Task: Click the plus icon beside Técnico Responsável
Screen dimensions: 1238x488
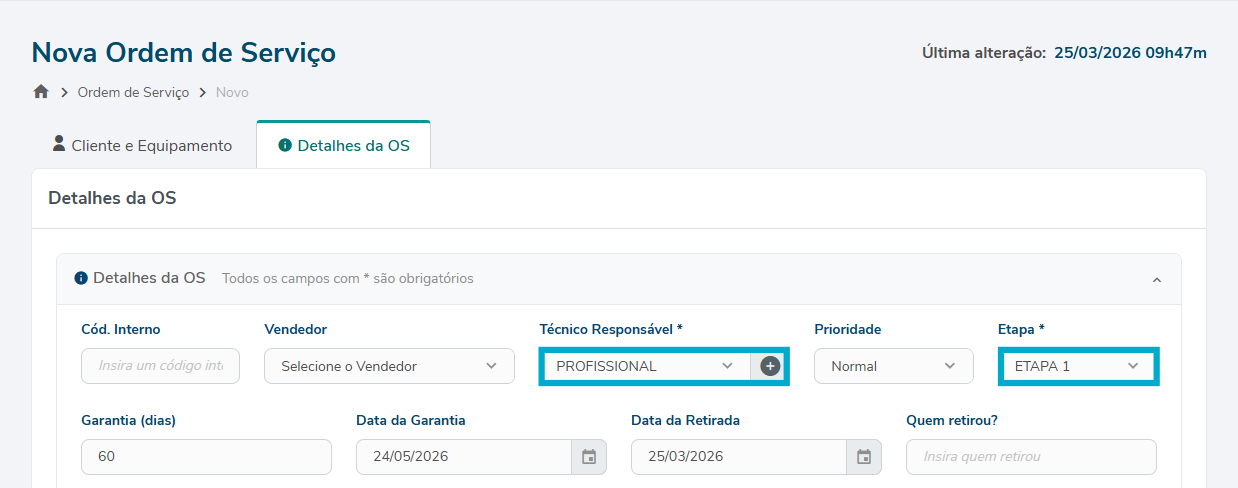Action: [x=770, y=366]
